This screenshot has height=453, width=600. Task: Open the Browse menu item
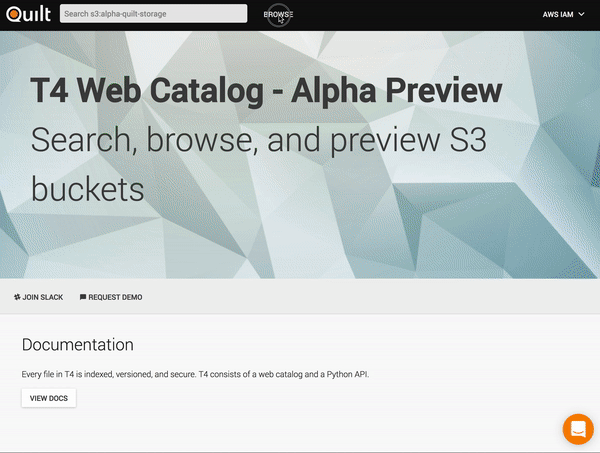[x=278, y=15]
